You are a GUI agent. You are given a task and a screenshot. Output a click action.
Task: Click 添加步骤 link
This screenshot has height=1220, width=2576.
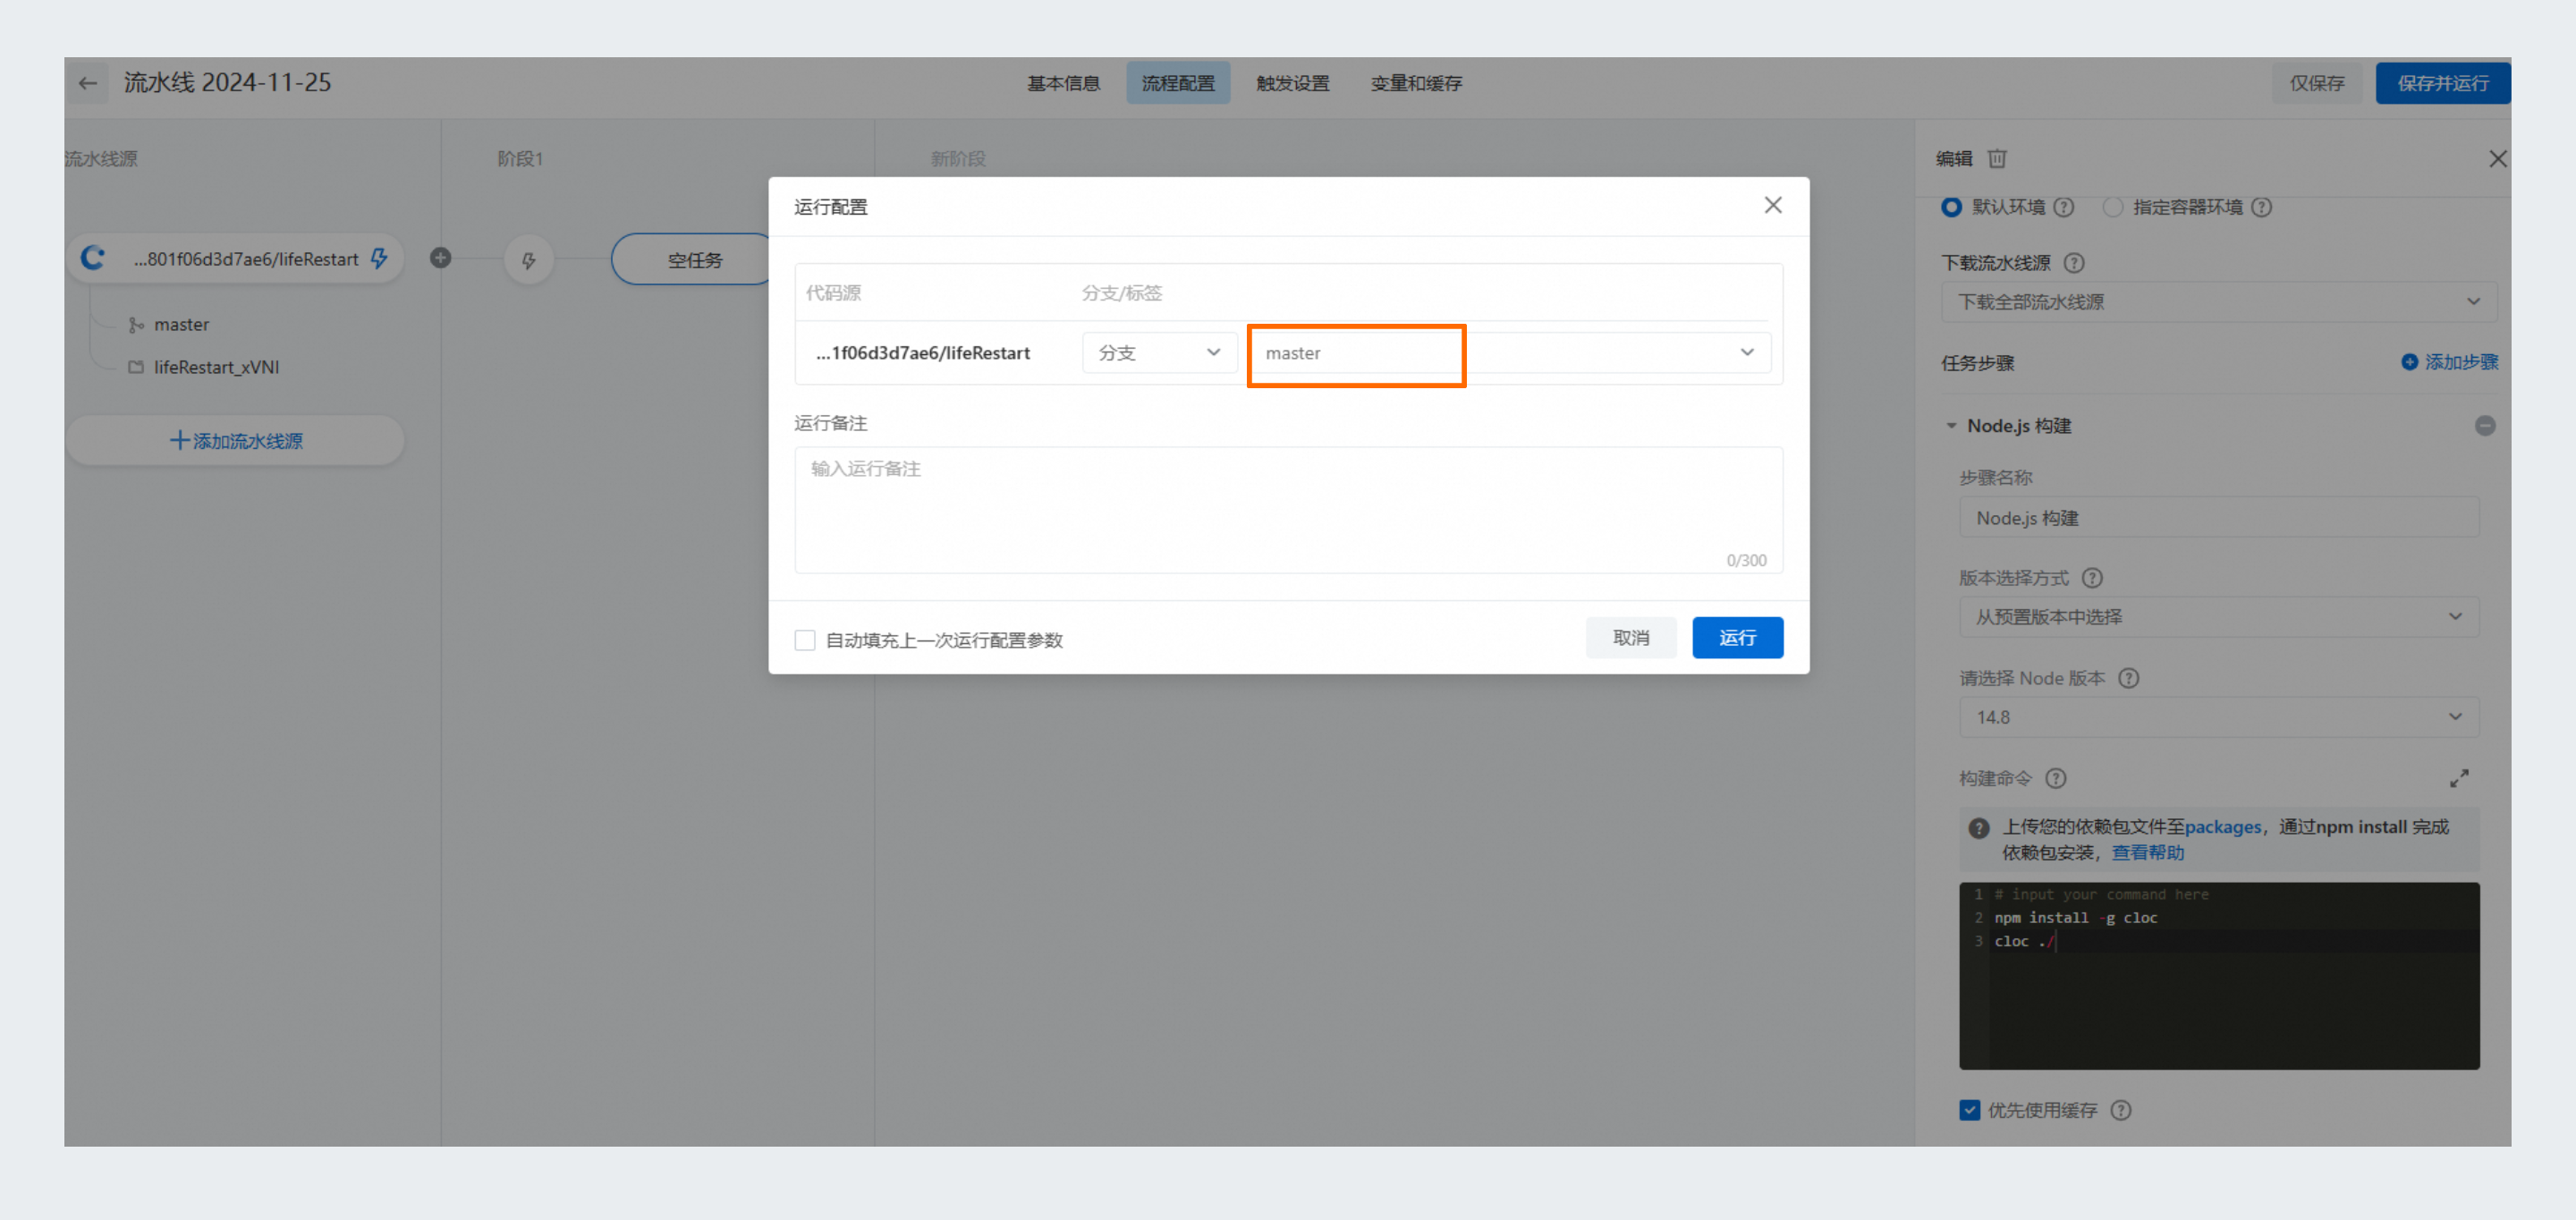pos(2461,362)
